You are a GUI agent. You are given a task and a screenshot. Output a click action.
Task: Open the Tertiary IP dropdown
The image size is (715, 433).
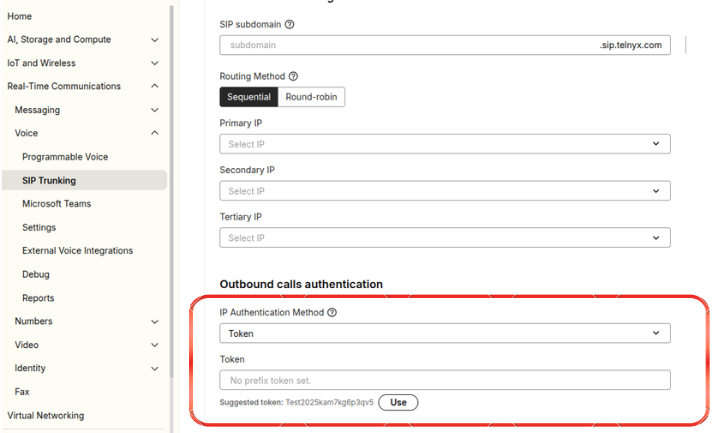(x=445, y=238)
